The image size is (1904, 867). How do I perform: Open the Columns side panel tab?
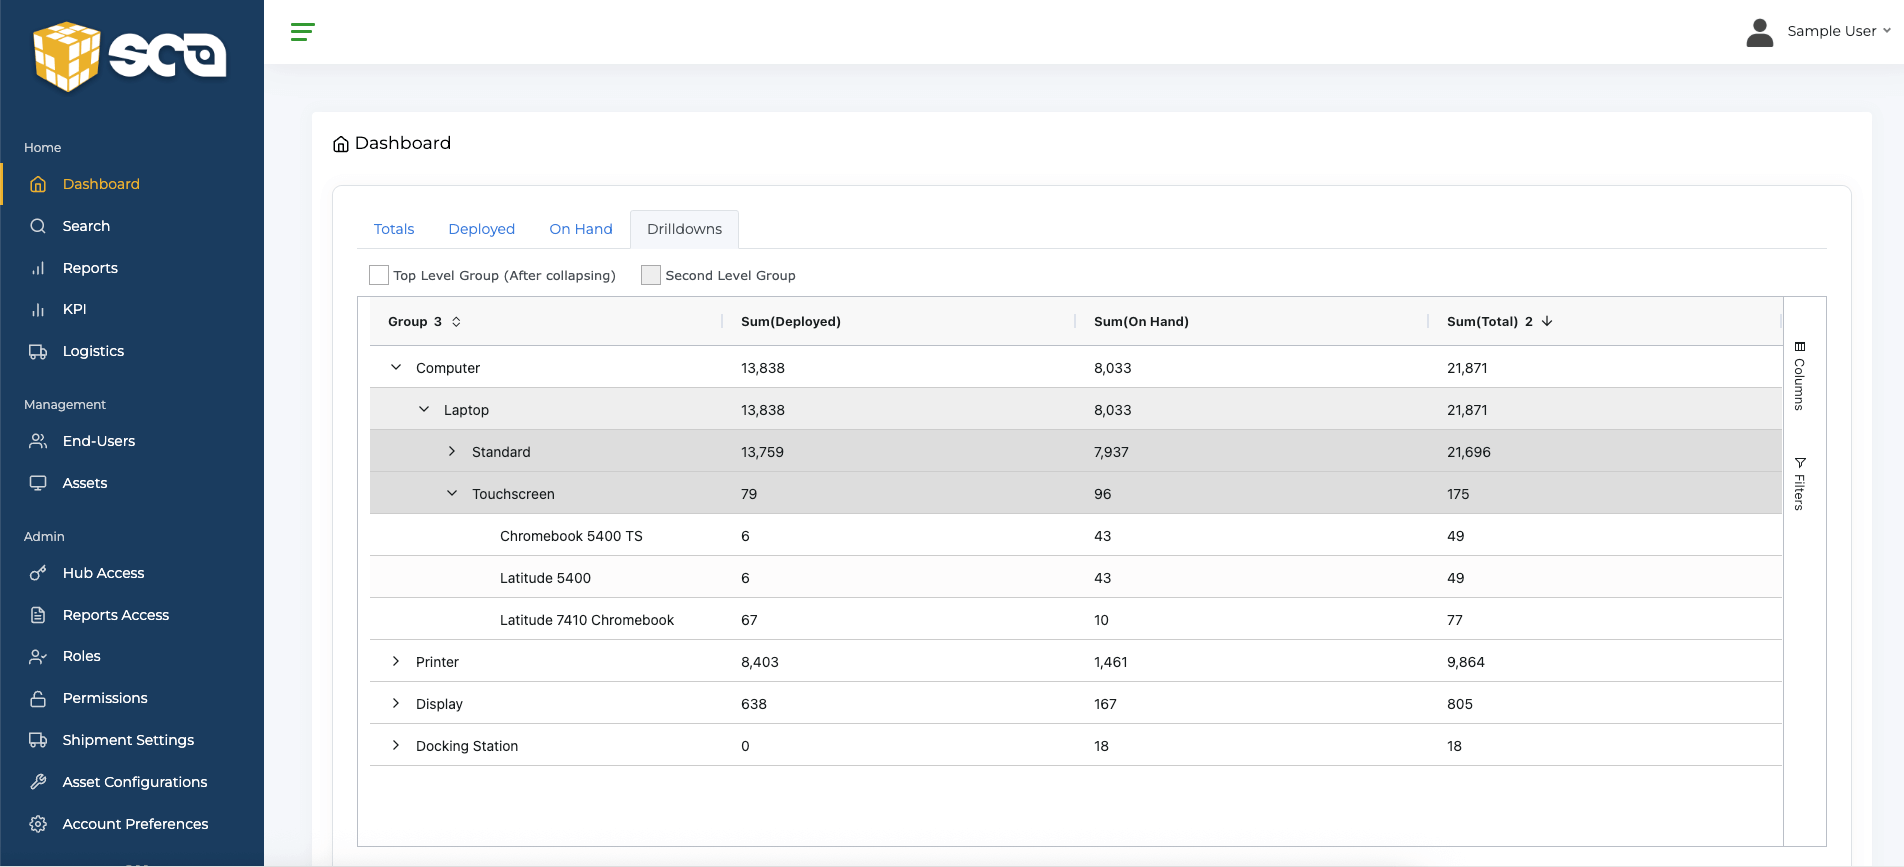point(1799,376)
